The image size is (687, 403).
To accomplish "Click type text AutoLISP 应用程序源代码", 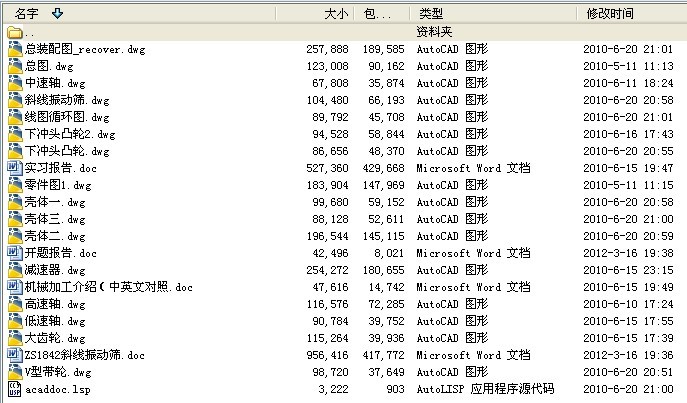I will pos(485,389).
